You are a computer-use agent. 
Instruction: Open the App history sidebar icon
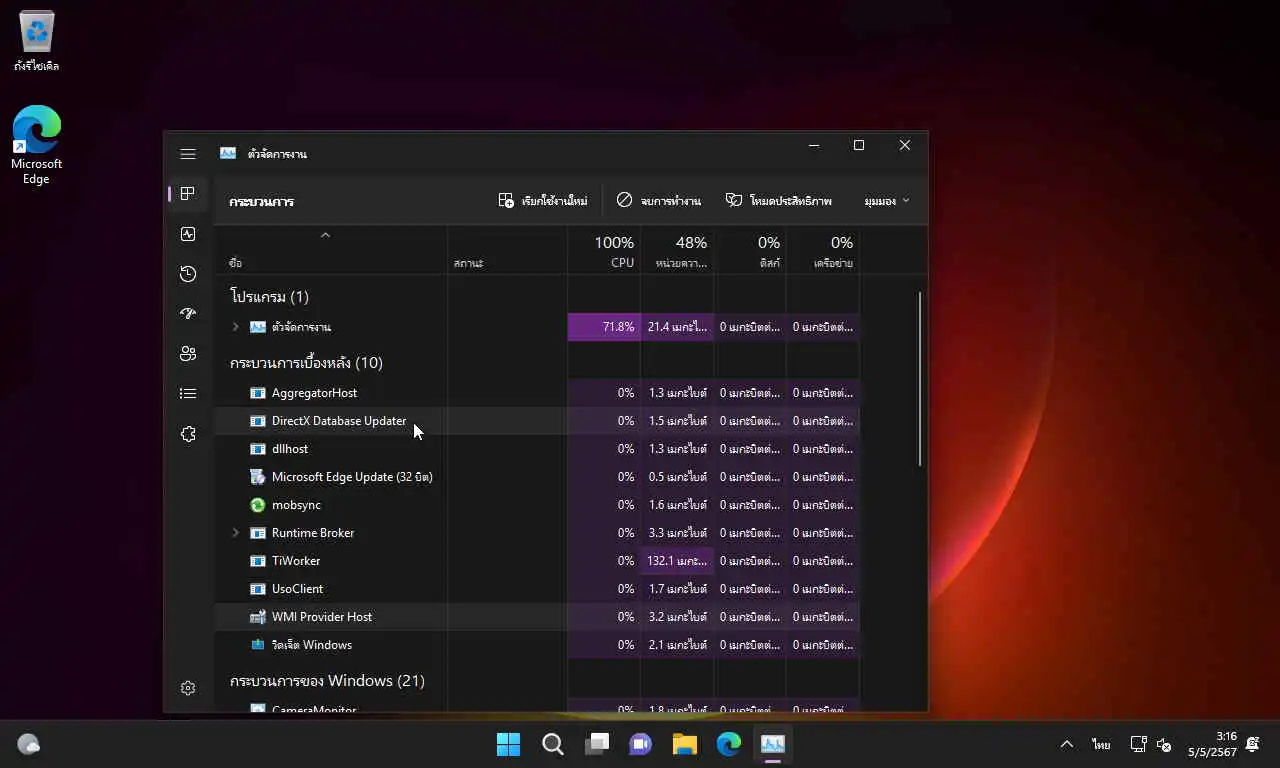(188, 274)
